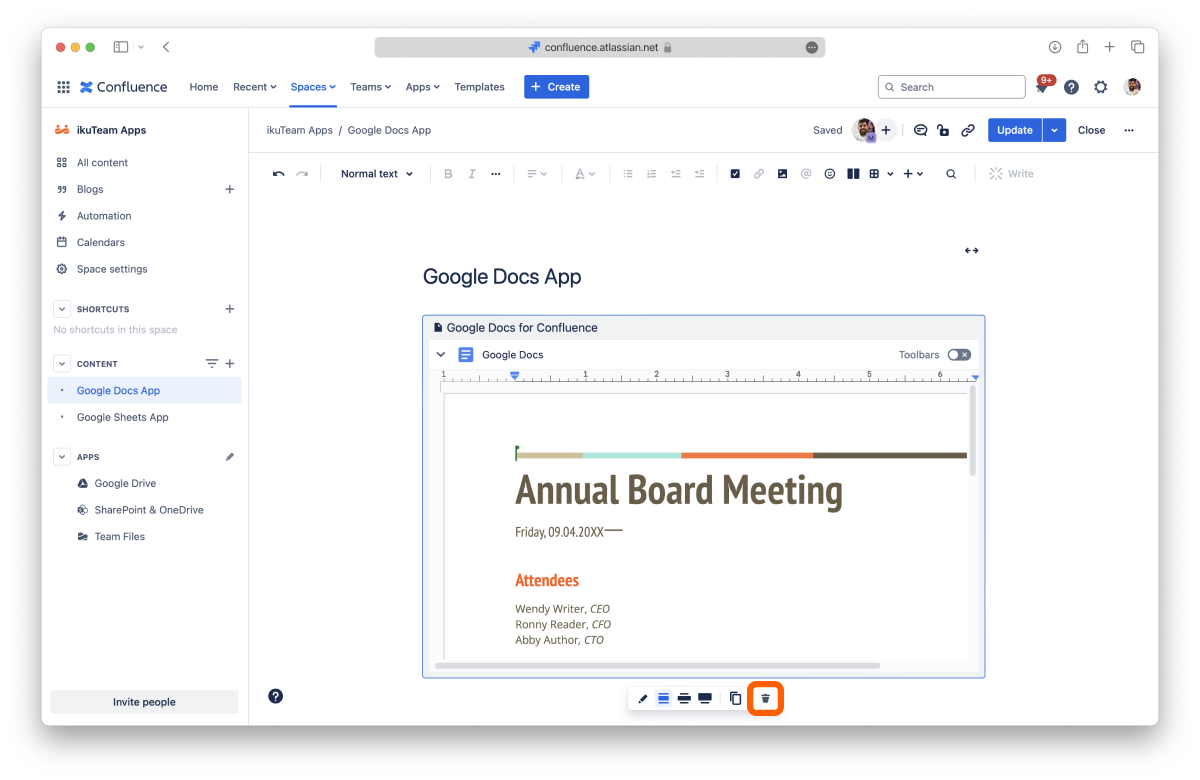Toggle page width arrows icon
The width and height of the screenshot is (1200, 780).
[971, 251]
